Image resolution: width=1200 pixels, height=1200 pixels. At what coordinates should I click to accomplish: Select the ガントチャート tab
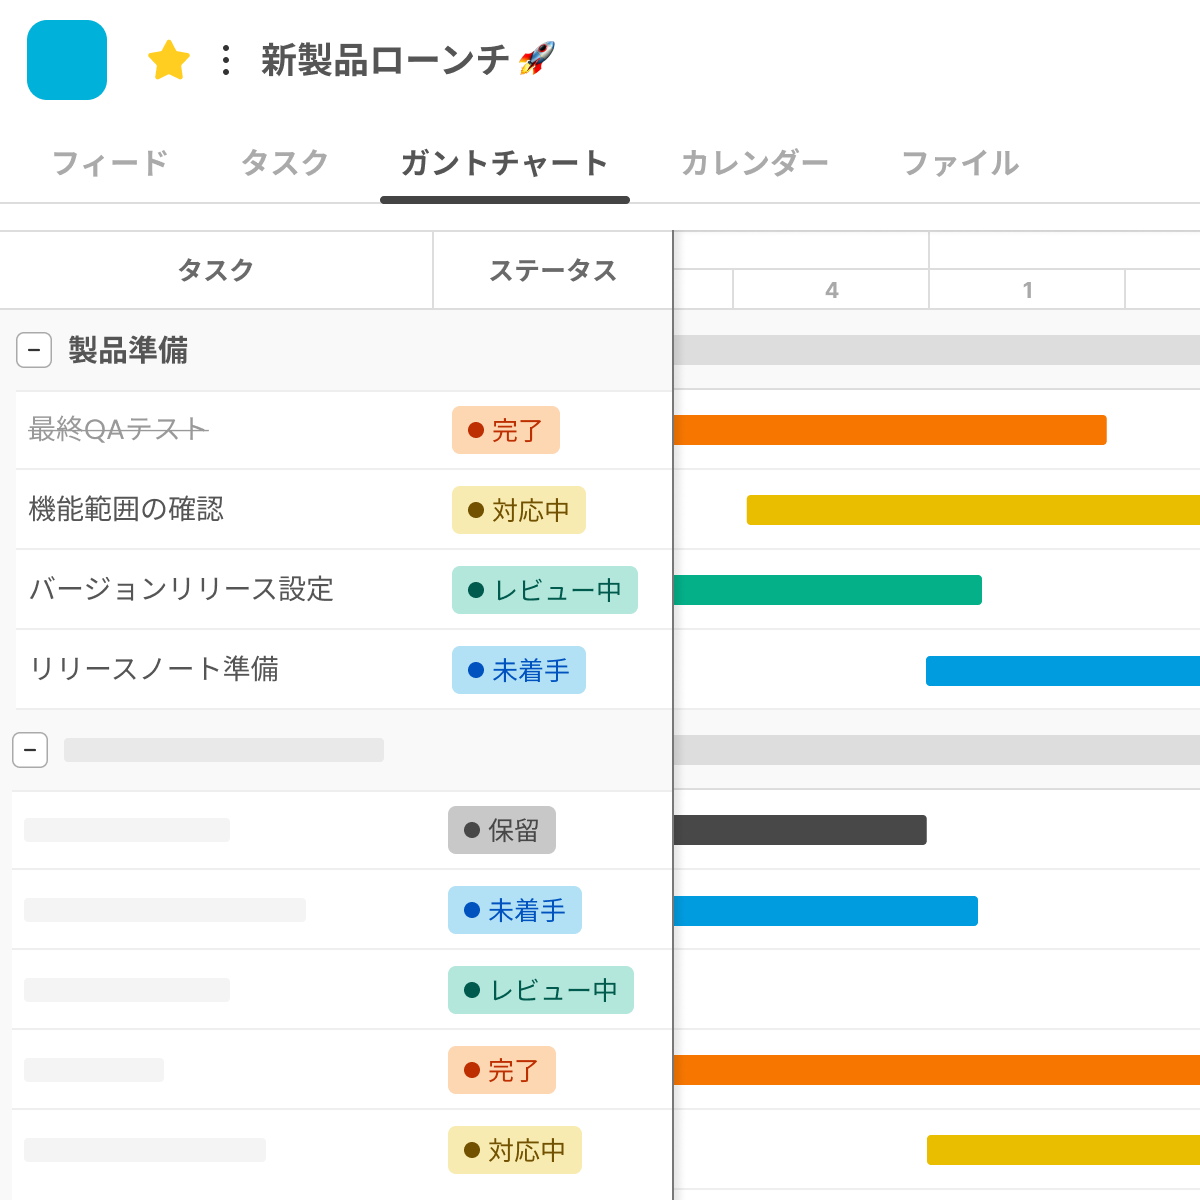point(504,163)
